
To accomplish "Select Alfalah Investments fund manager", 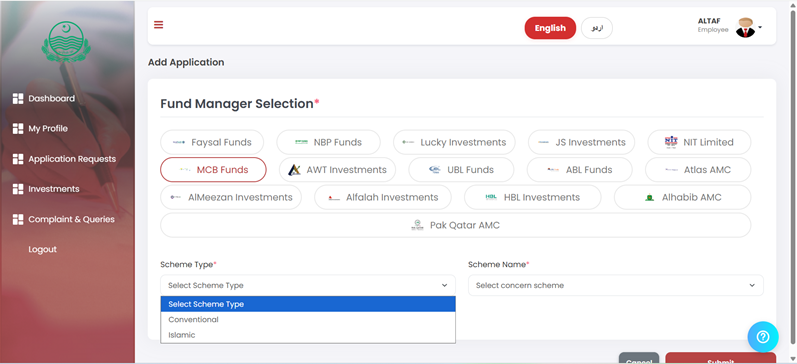I will [x=383, y=197].
